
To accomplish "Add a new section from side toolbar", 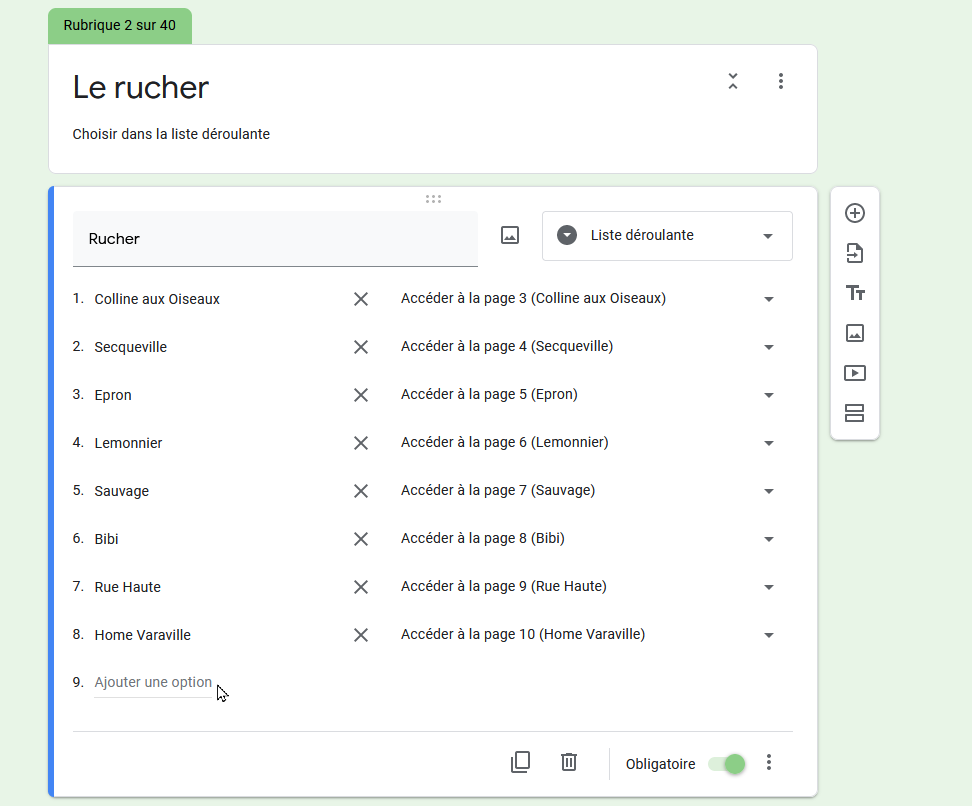I will tap(855, 413).
